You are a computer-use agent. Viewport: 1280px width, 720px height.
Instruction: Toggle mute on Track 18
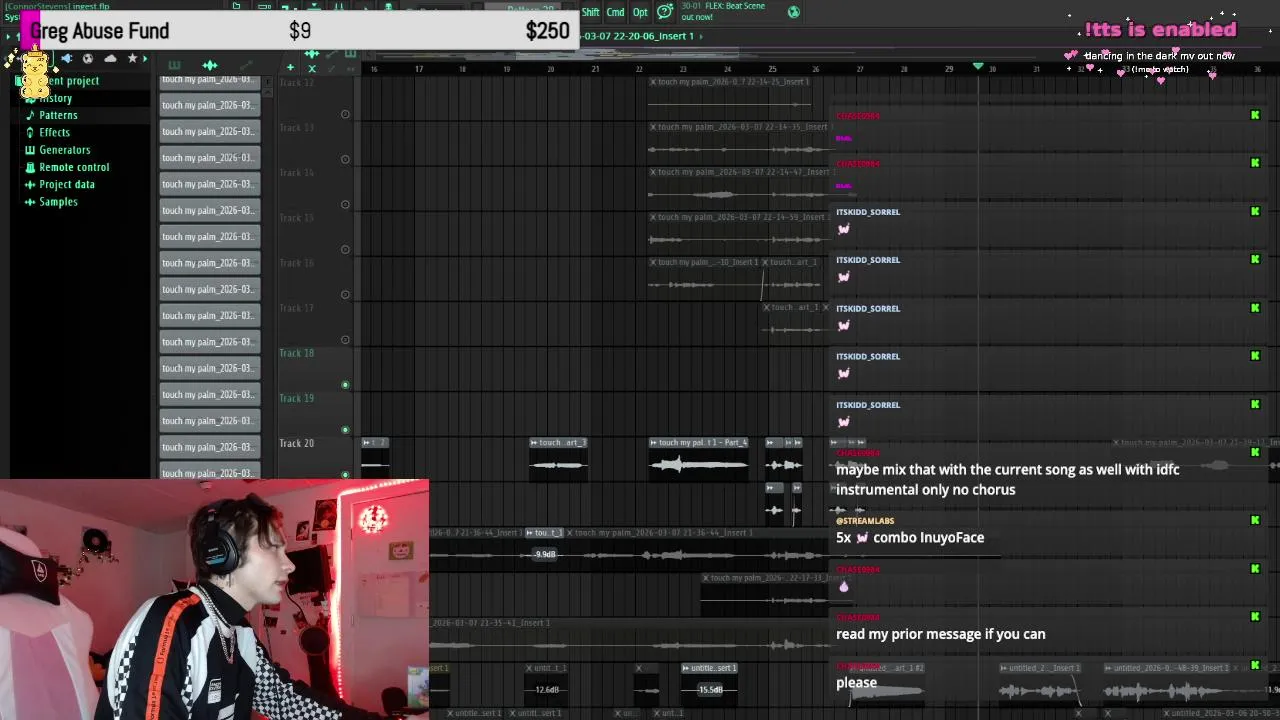(x=345, y=384)
